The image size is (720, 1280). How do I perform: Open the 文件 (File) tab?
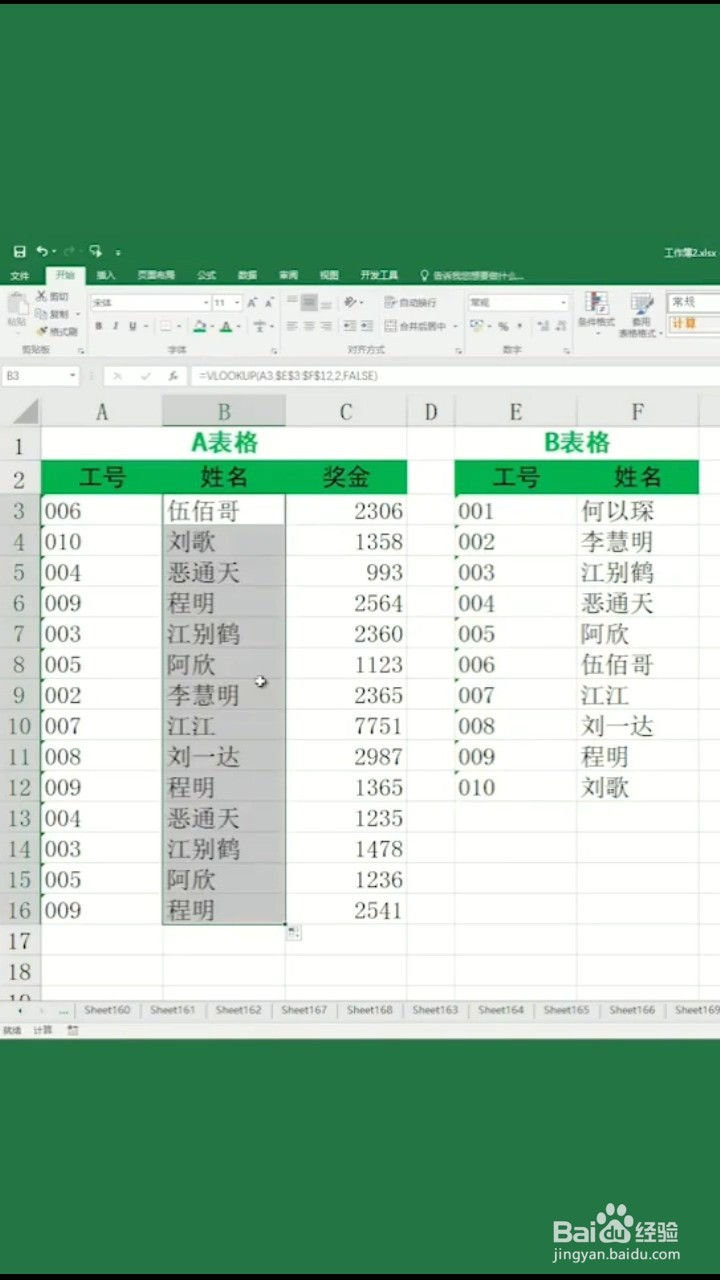click(x=20, y=275)
